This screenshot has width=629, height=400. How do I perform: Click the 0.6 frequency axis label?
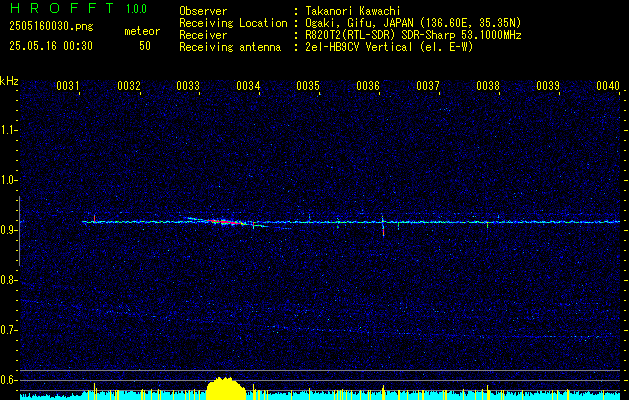point(8,380)
